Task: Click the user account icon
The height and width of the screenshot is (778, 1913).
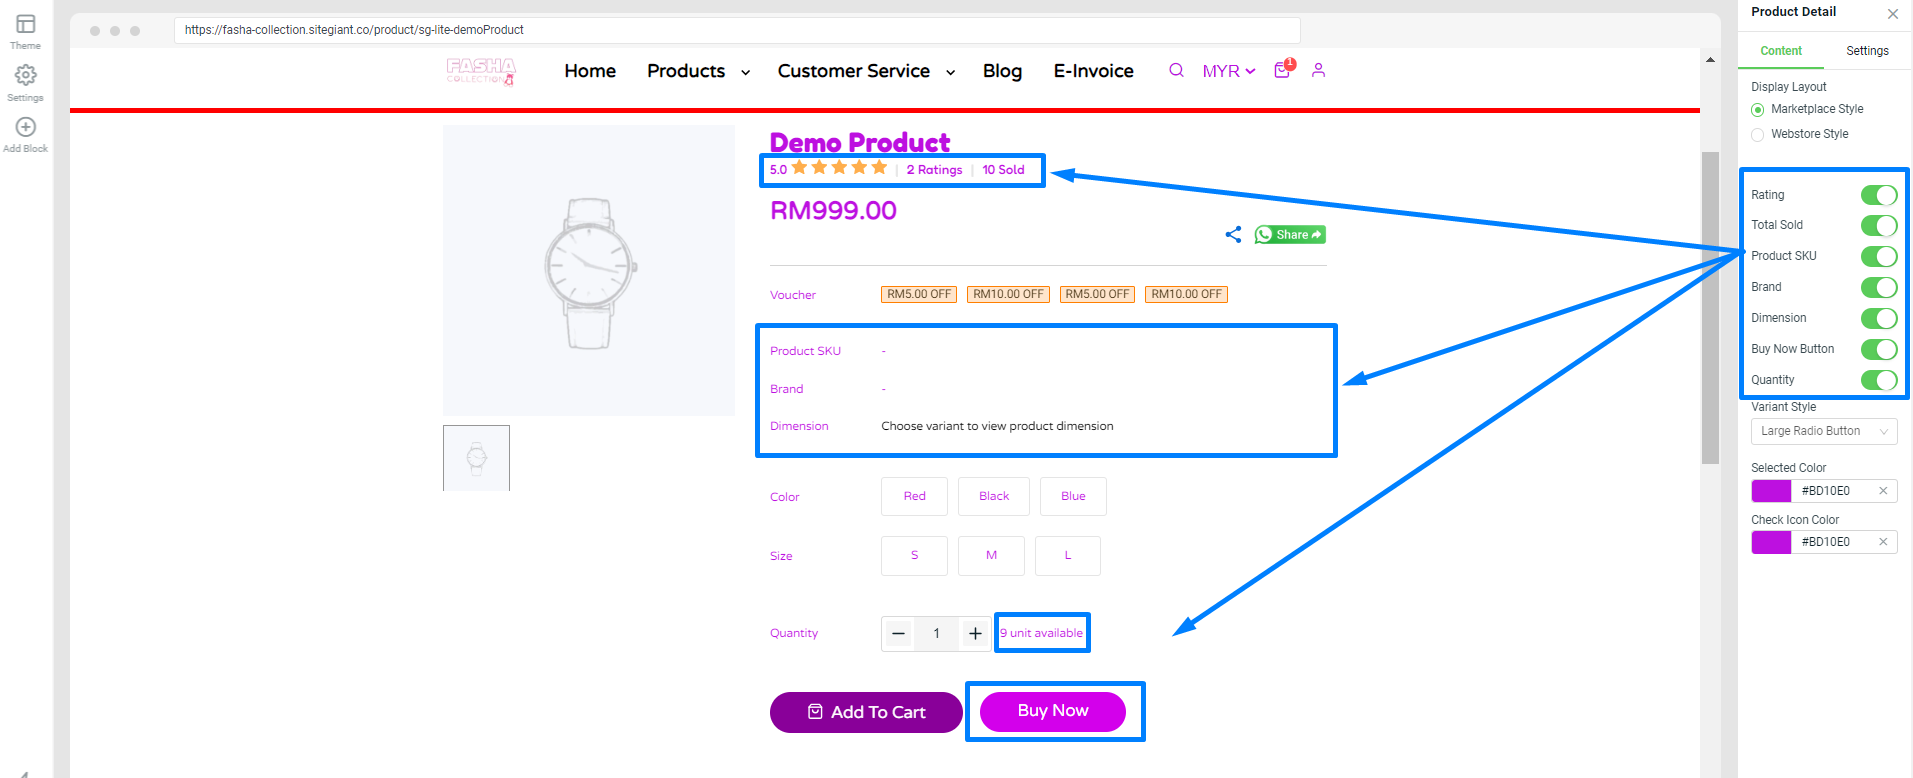Action: [1318, 70]
